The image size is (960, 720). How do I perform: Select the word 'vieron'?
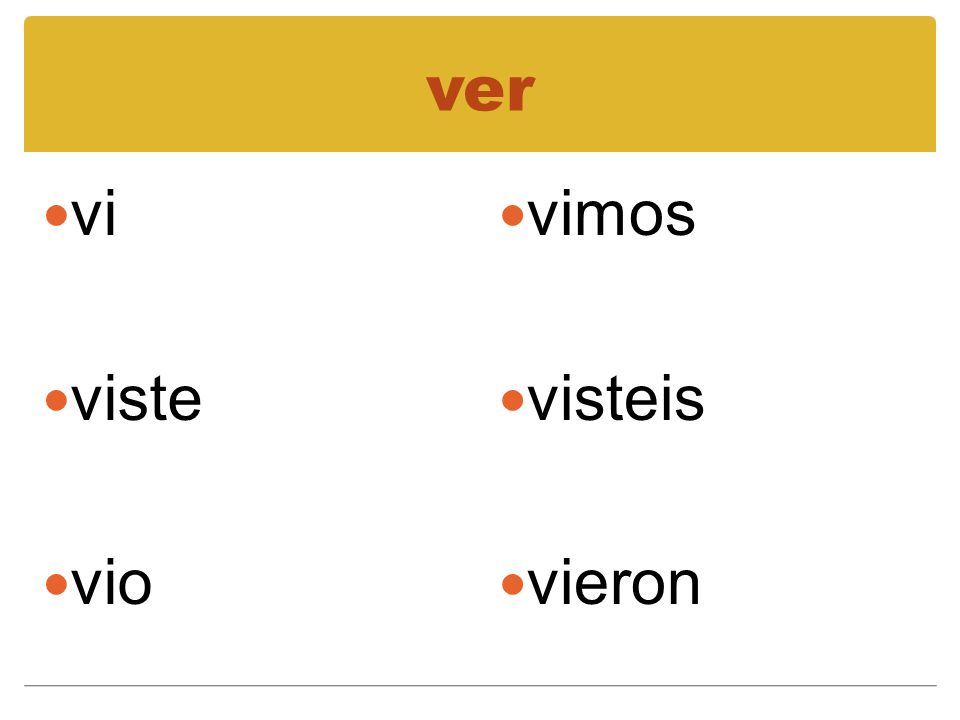point(613,582)
